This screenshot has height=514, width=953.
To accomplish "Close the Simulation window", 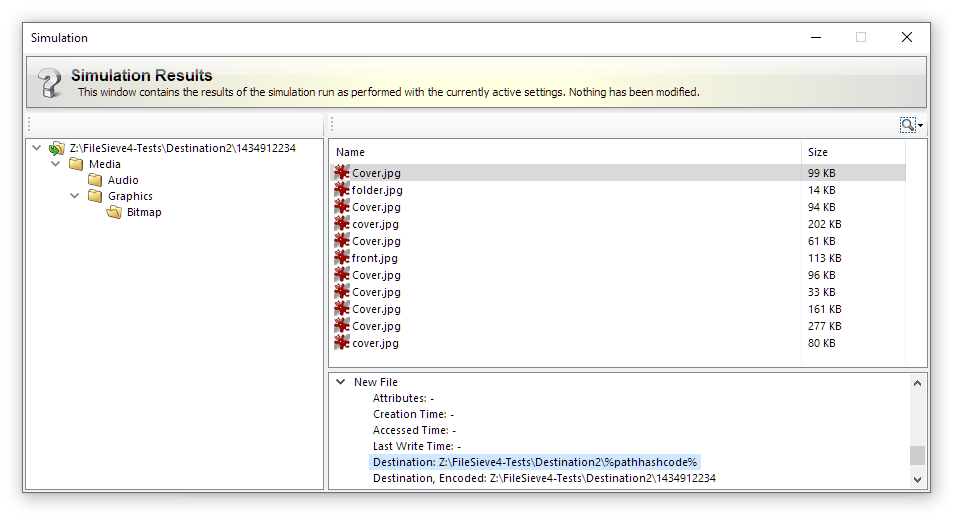I will click(x=907, y=37).
